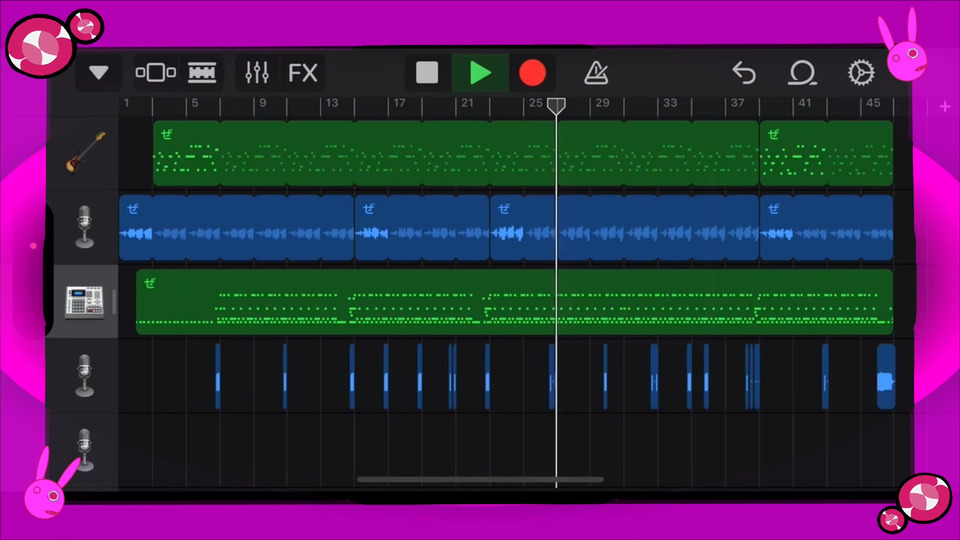Open the song browser dropdown arrow
The height and width of the screenshot is (540, 960).
(99, 73)
